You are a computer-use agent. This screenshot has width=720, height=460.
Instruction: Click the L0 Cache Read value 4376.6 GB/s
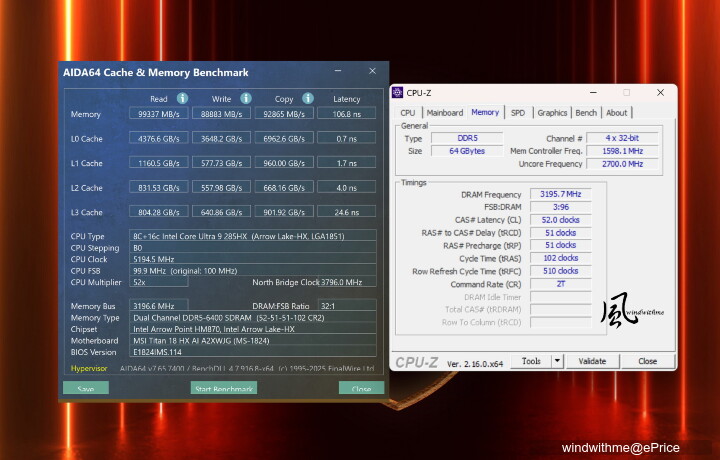159,139
